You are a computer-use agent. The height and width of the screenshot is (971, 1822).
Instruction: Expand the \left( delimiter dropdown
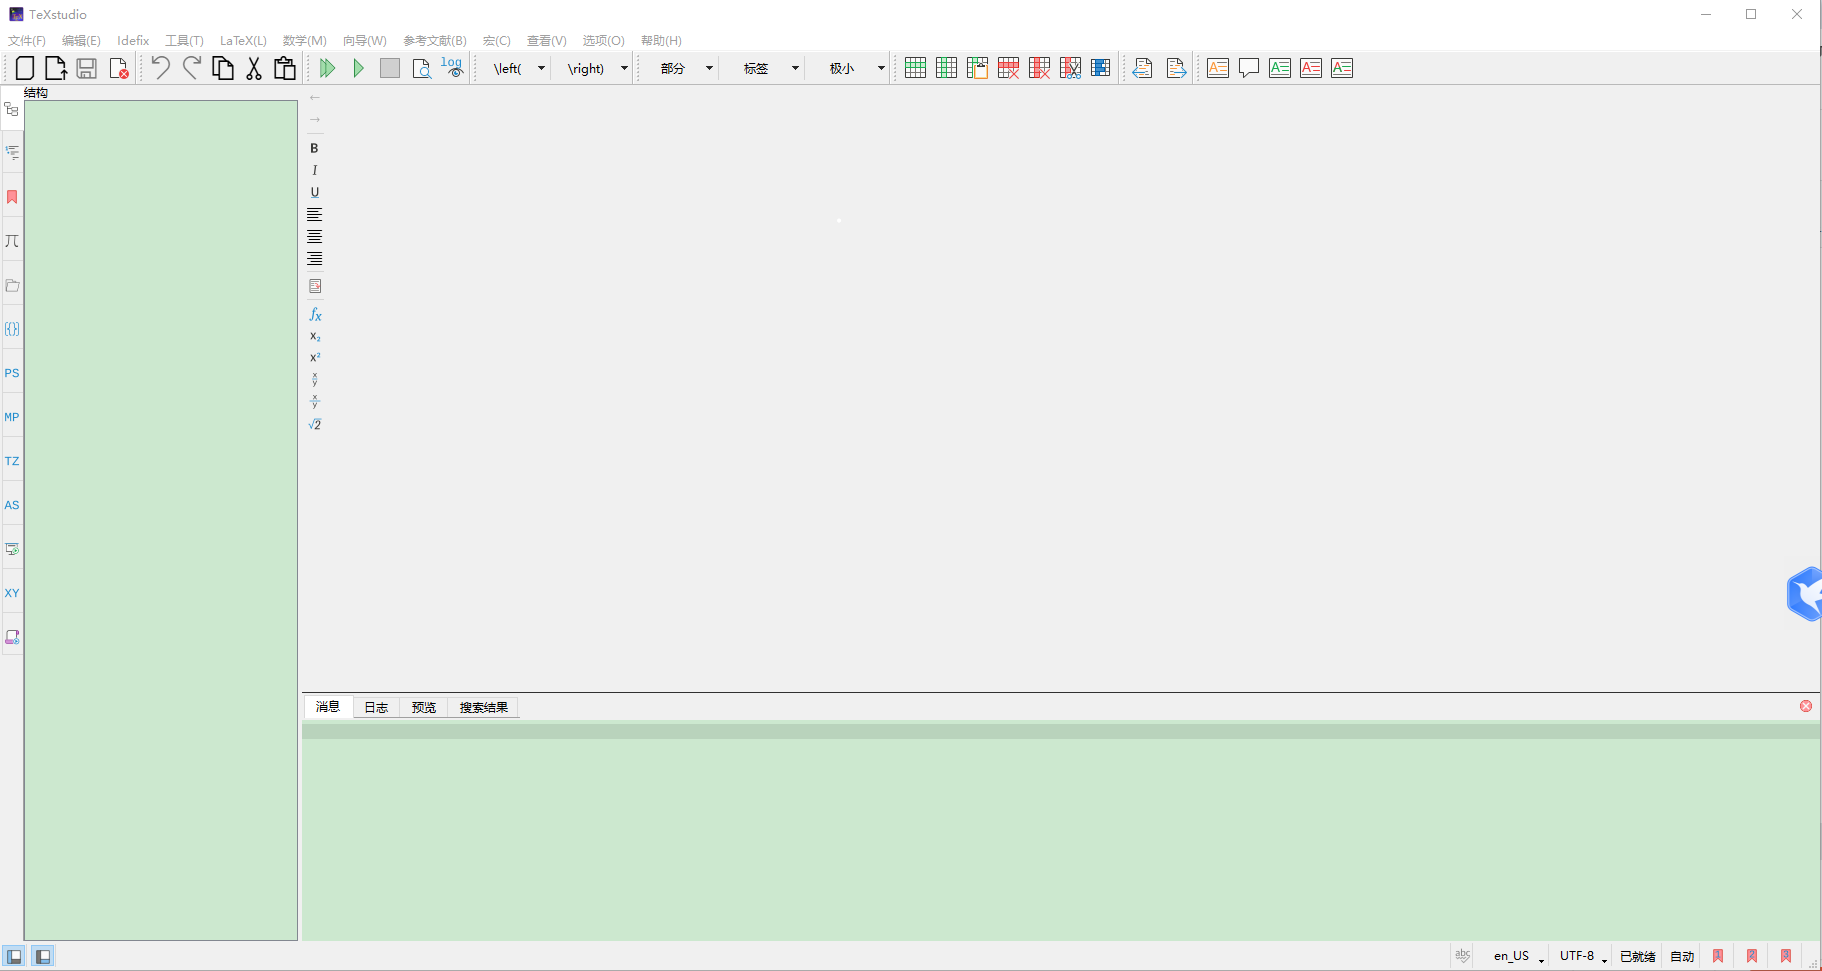click(x=541, y=68)
